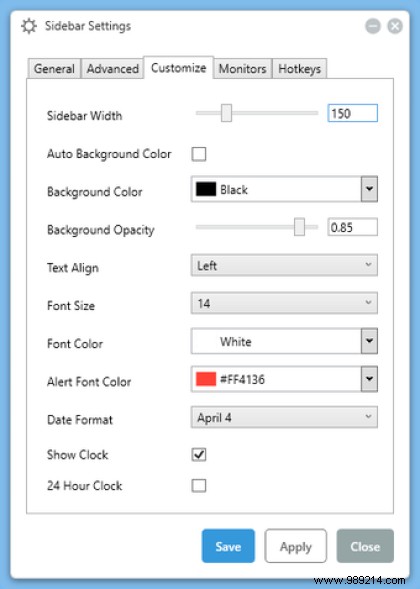Click the Sidebar Settings title text
Screen dimensions: 420x589
(88, 26)
